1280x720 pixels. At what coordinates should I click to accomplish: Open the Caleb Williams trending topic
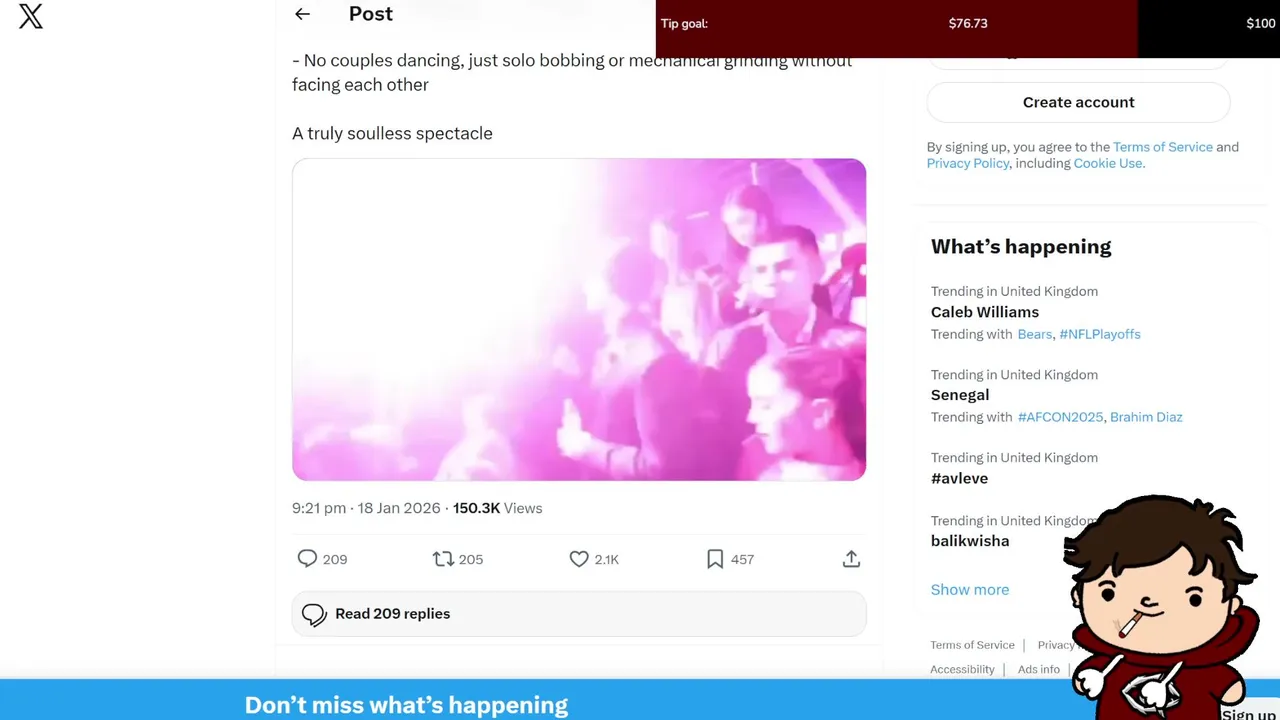[x=984, y=312]
